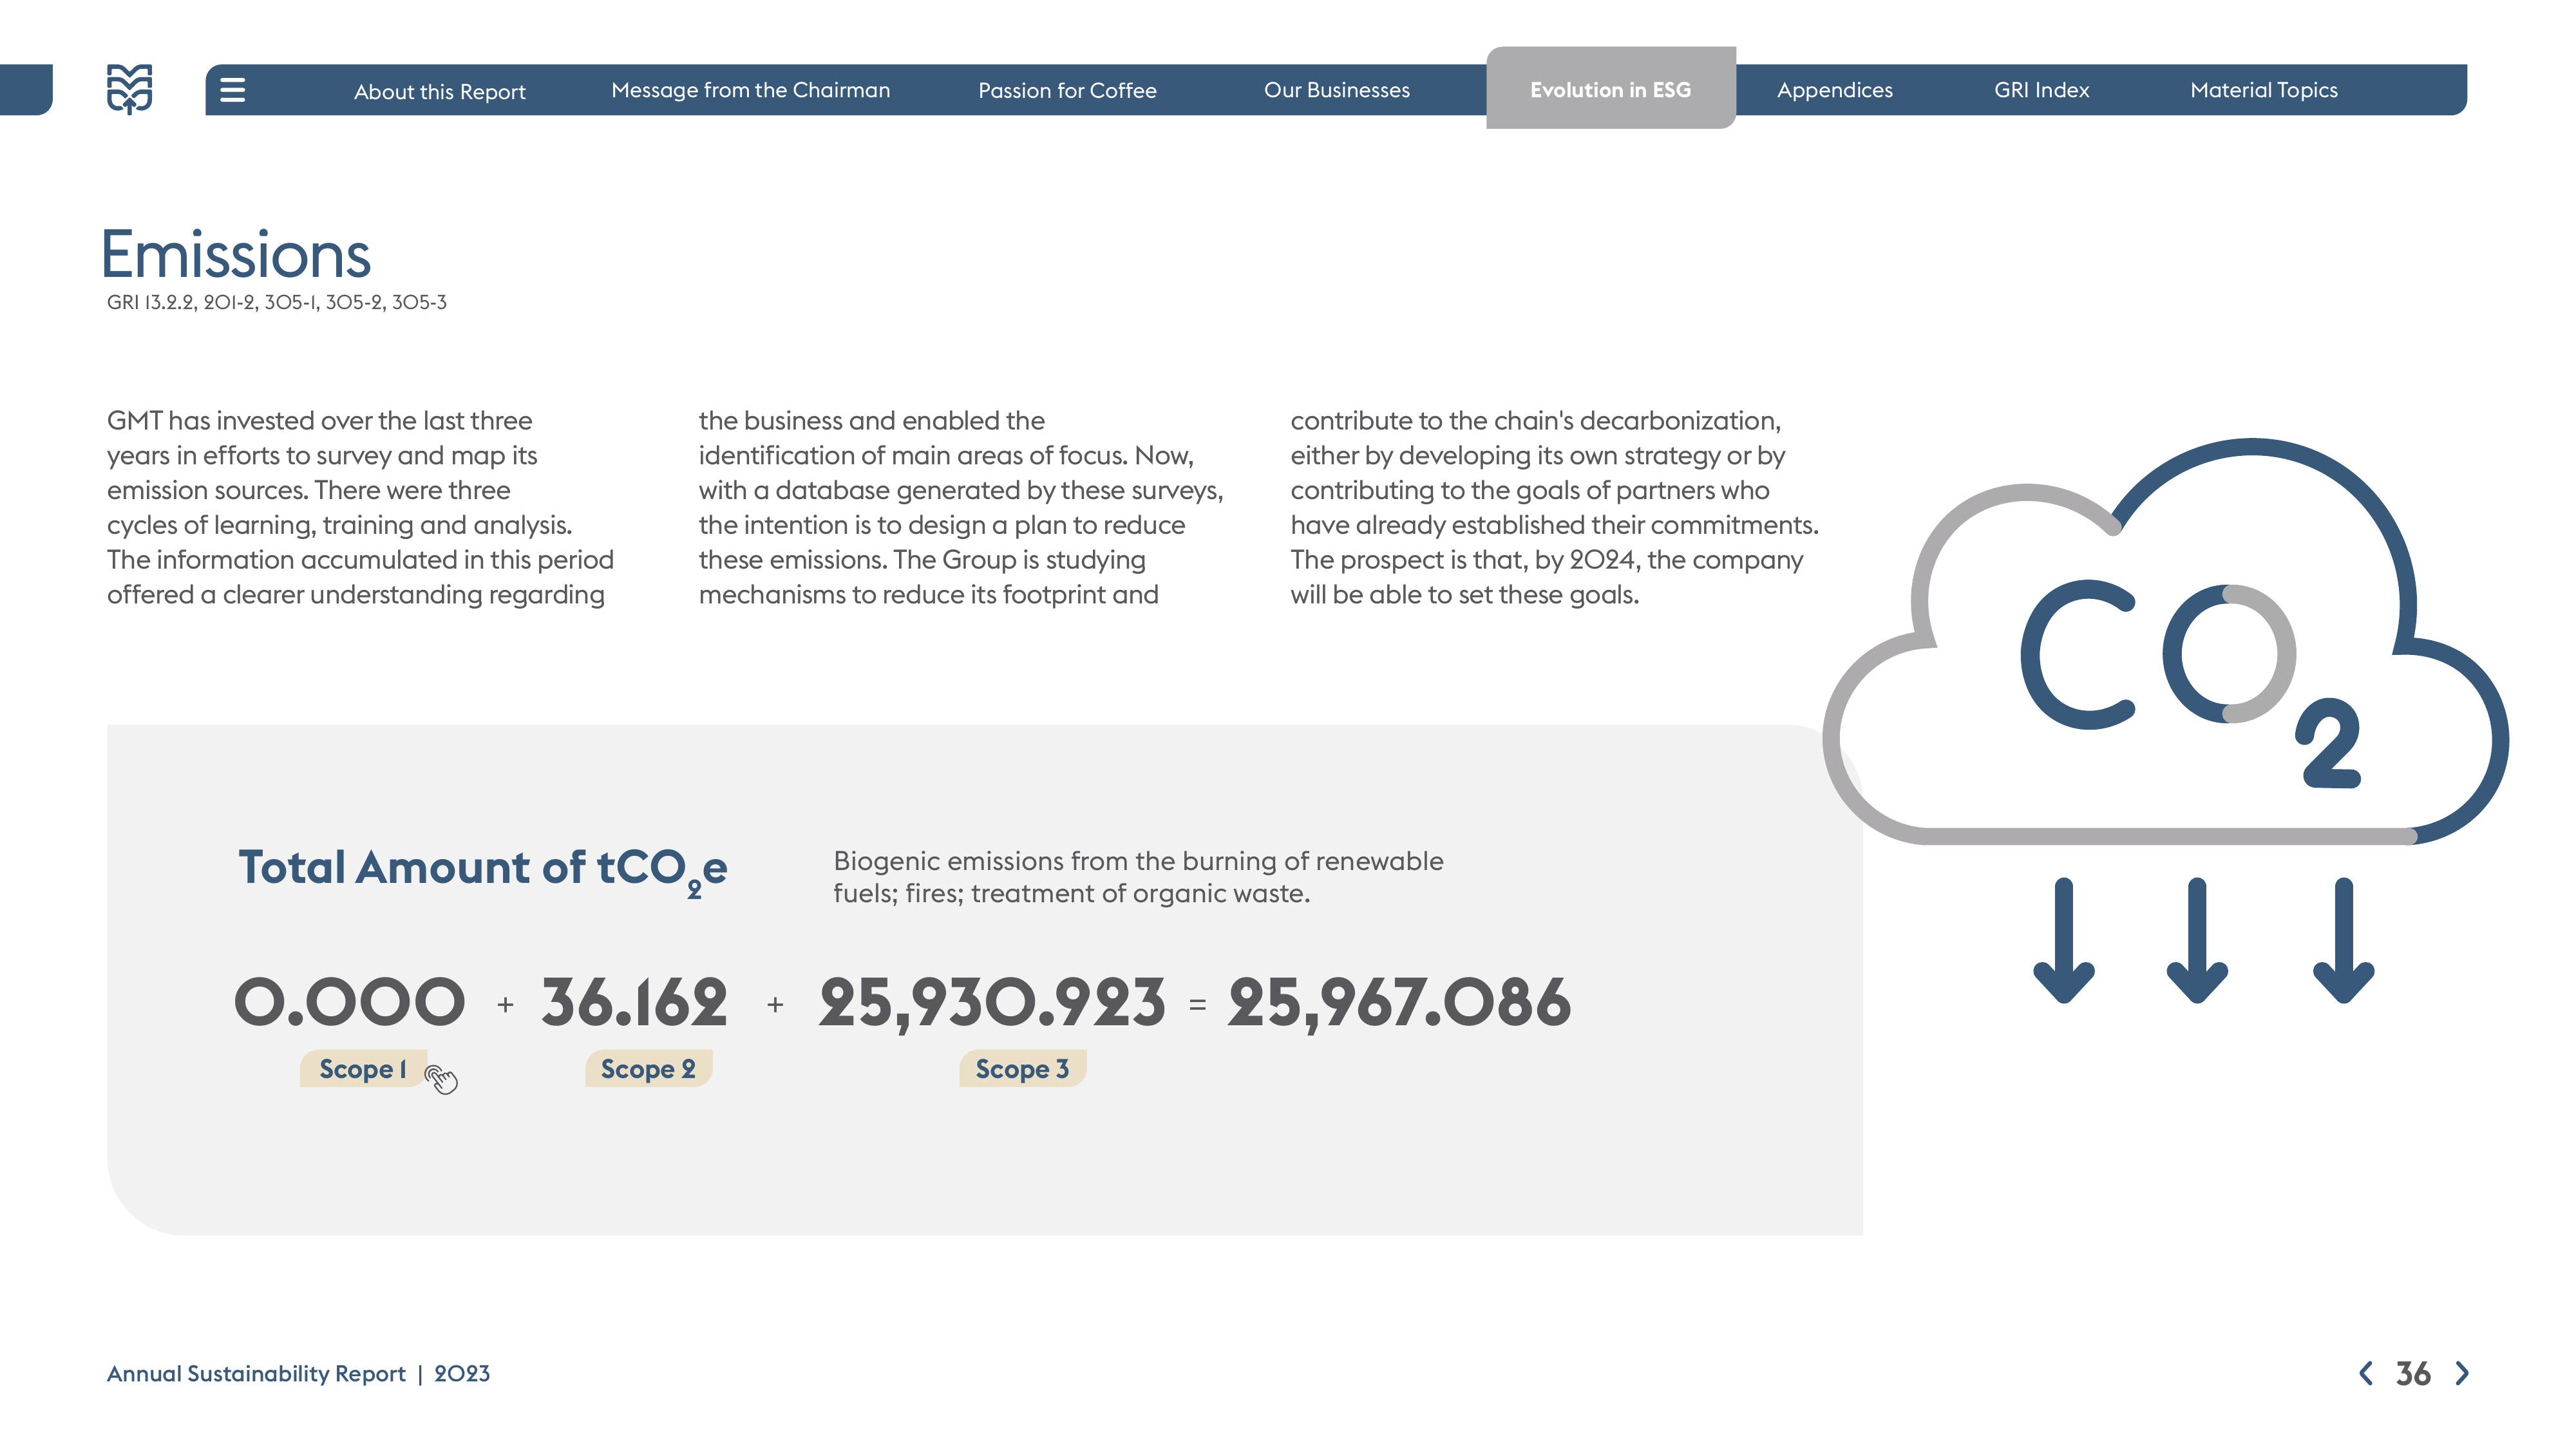Click the GRI 13.2.2 reference line
Screen dimensions: 2576x1449
[x=277, y=302]
